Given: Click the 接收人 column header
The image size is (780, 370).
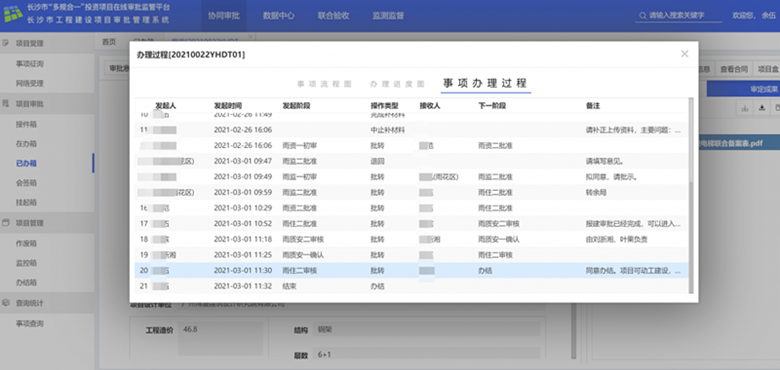Looking at the screenshot, I should 430,106.
